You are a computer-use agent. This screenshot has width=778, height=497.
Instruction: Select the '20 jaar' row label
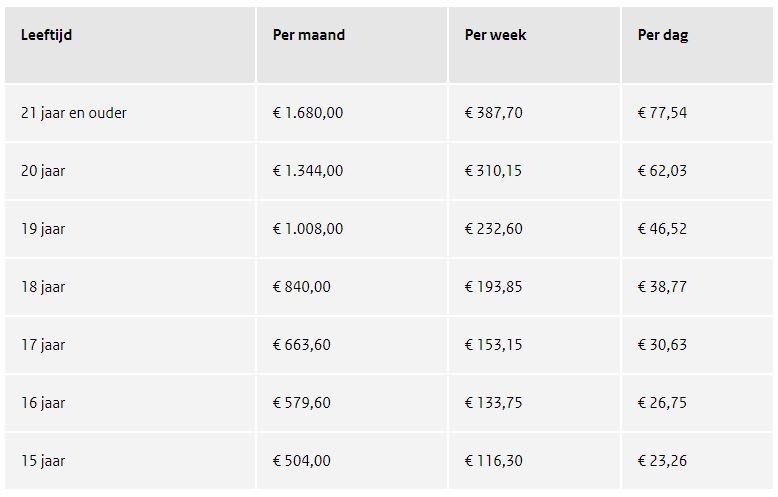(x=43, y=171)
